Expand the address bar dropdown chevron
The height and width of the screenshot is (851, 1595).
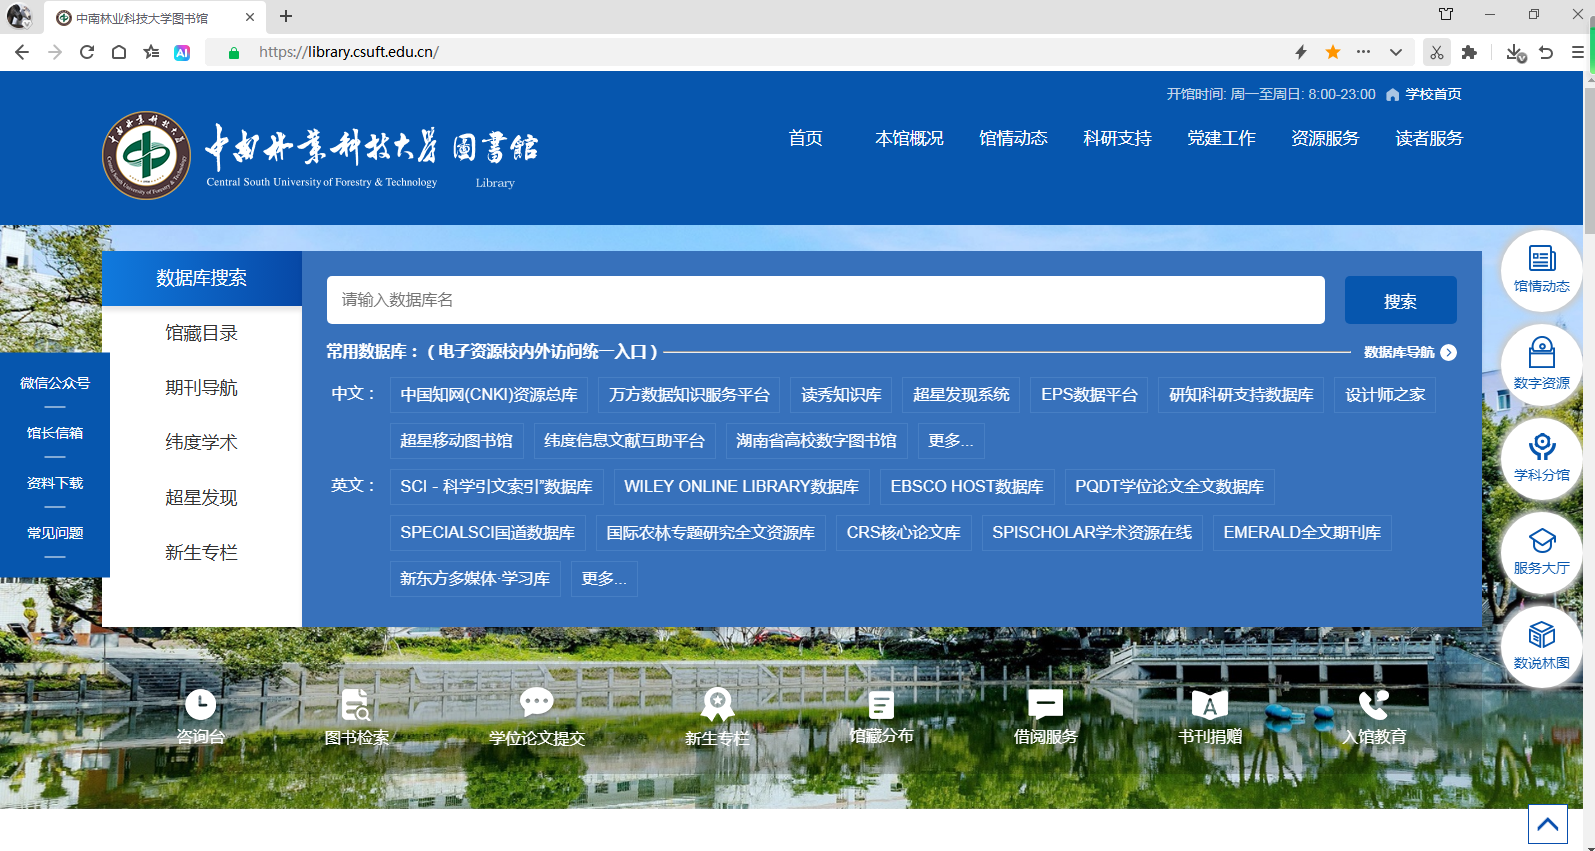[x=1396, y=52]
